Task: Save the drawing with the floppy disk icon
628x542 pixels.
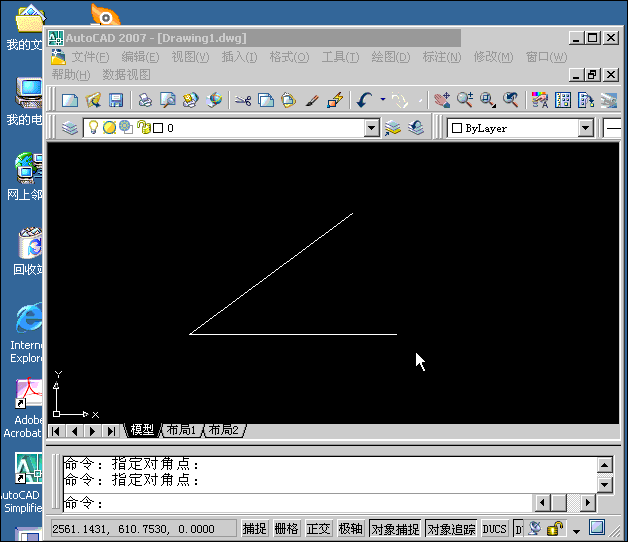Action: 116,100
